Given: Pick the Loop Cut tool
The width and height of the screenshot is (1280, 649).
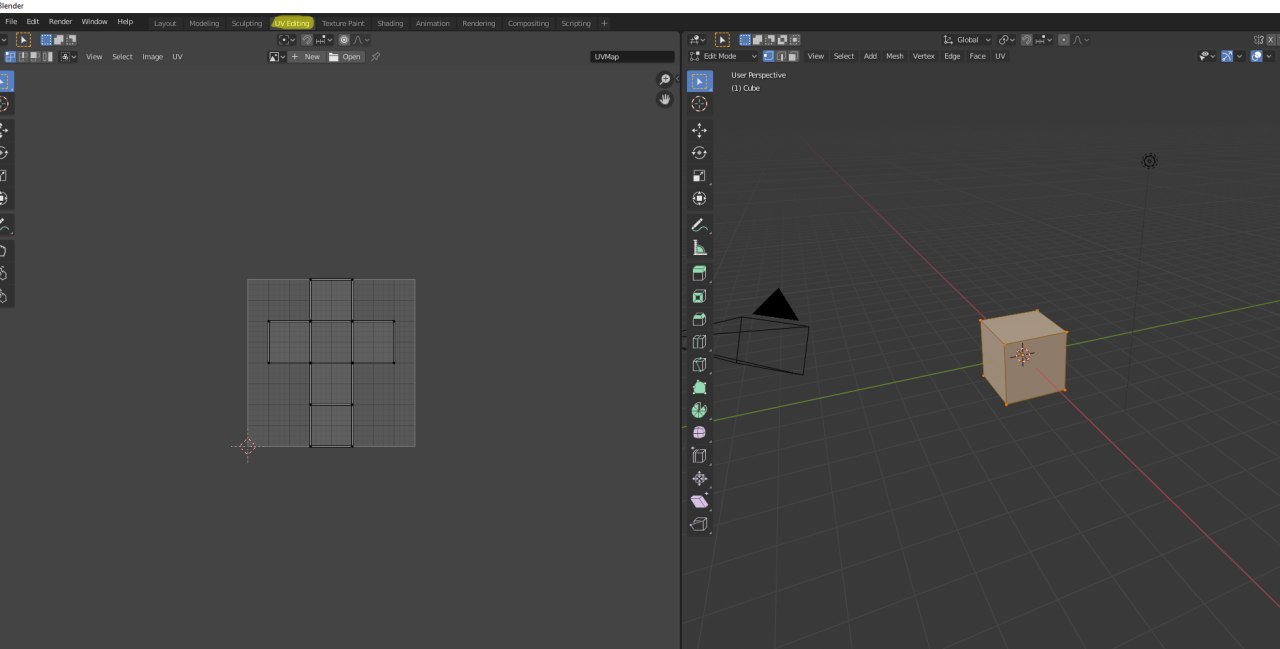Looking at the screenshot, I should coord(699,342).
